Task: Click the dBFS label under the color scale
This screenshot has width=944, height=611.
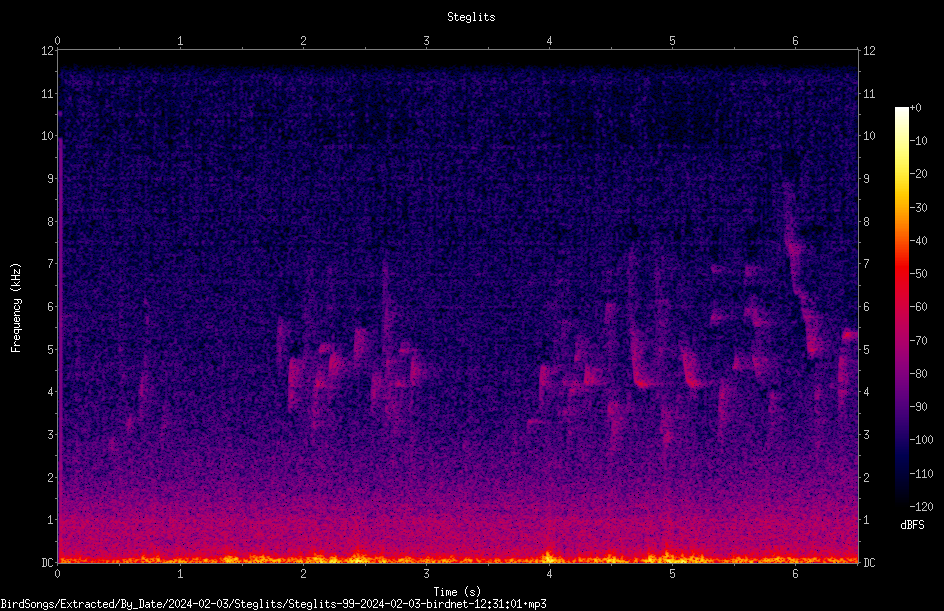Action: pos(912,525)
